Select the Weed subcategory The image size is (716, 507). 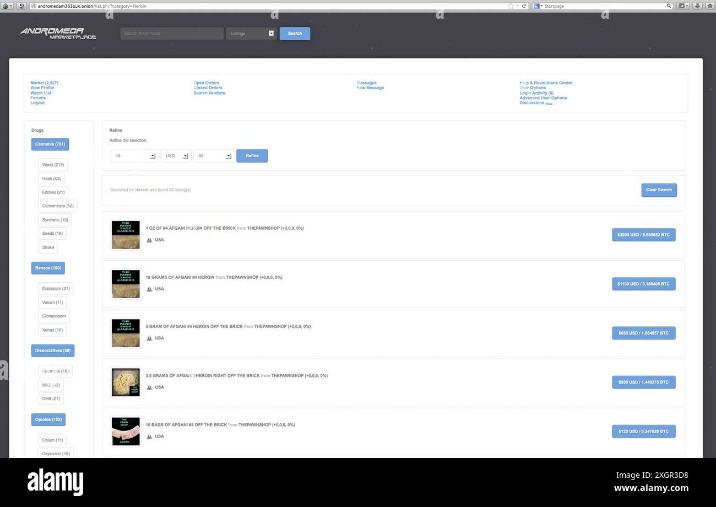[x=53, y=165]
